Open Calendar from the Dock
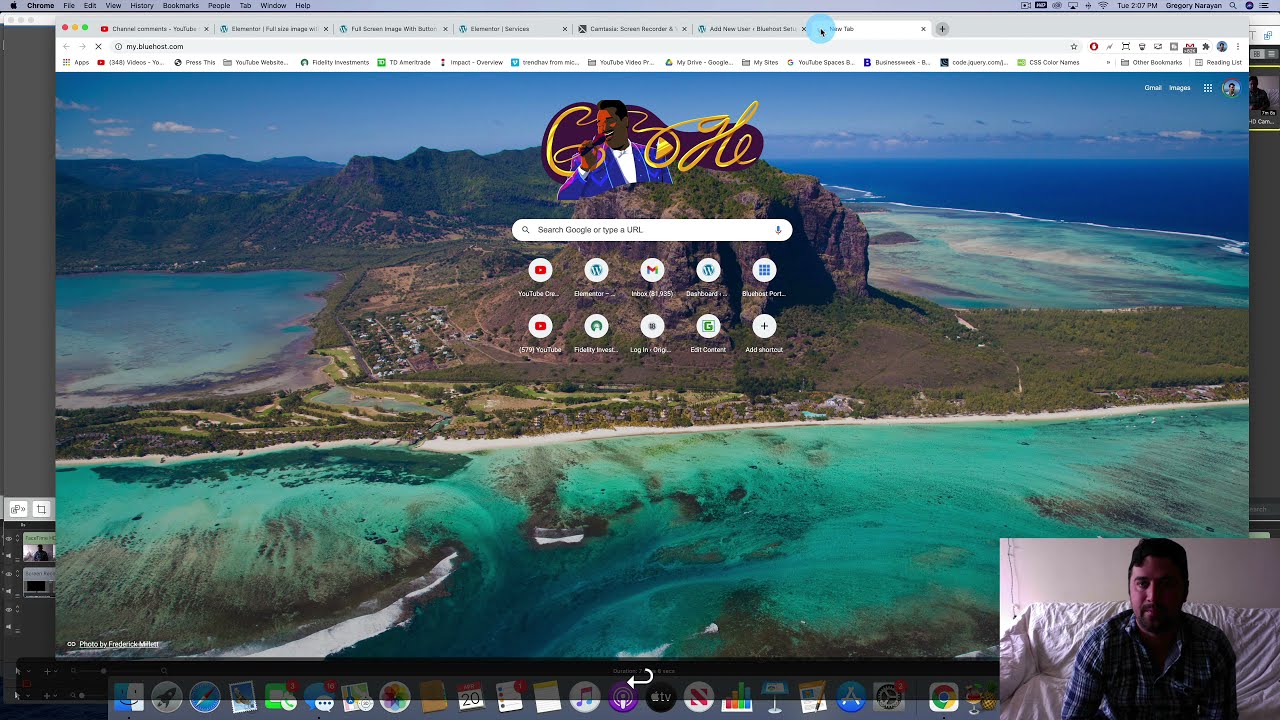The image size is (1280, 720). tap(471, 697)
